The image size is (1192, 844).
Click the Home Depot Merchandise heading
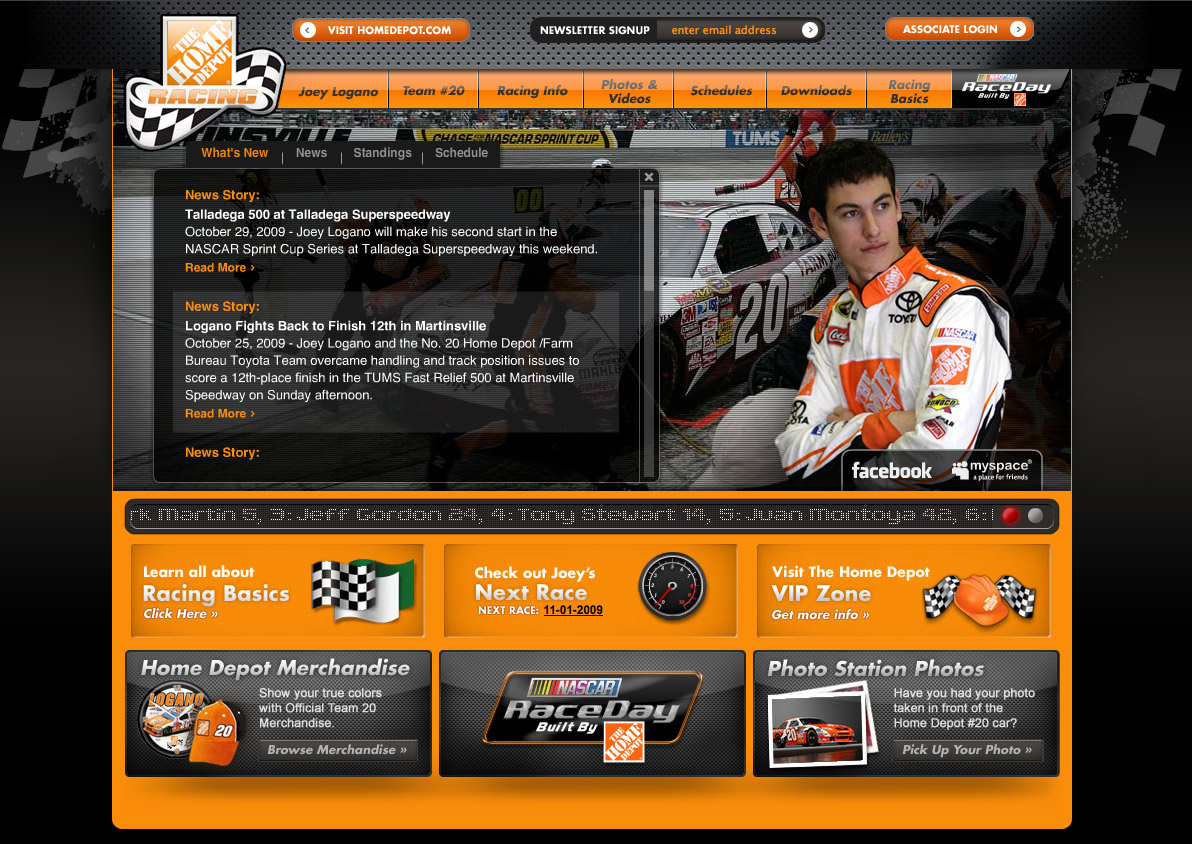(x=275, y=668)
